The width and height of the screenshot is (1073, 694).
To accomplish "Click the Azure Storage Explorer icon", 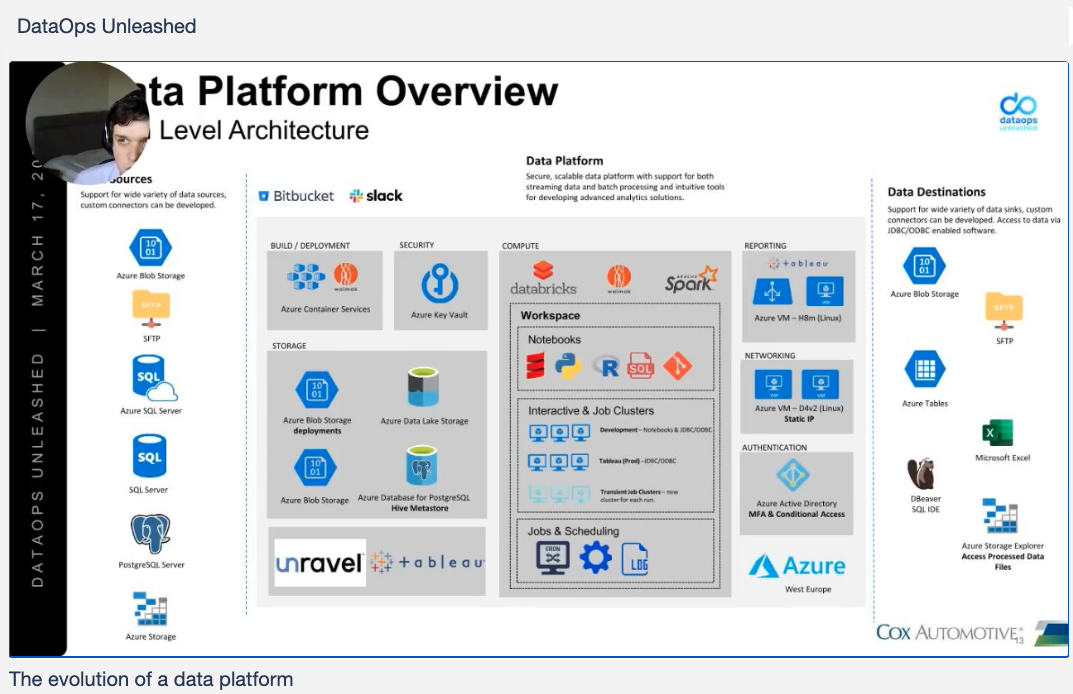I will point(1000,515).
